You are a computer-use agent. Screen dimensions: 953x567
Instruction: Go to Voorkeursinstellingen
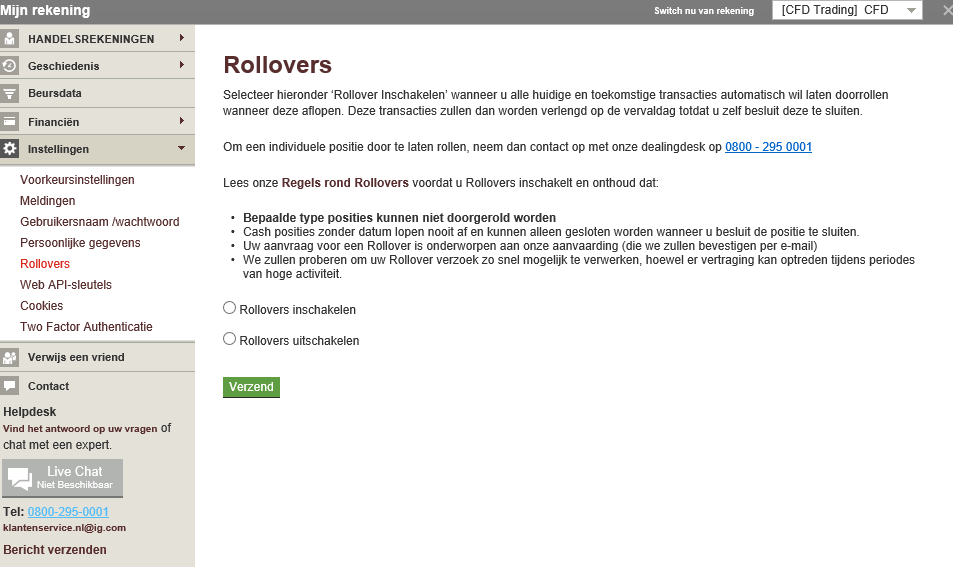click(x=77, y=180)
